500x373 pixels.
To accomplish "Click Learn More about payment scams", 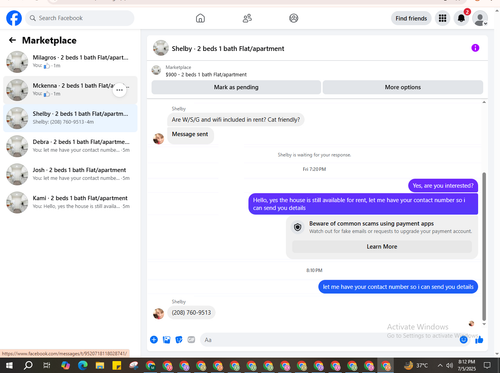I will tap(382, 247).
